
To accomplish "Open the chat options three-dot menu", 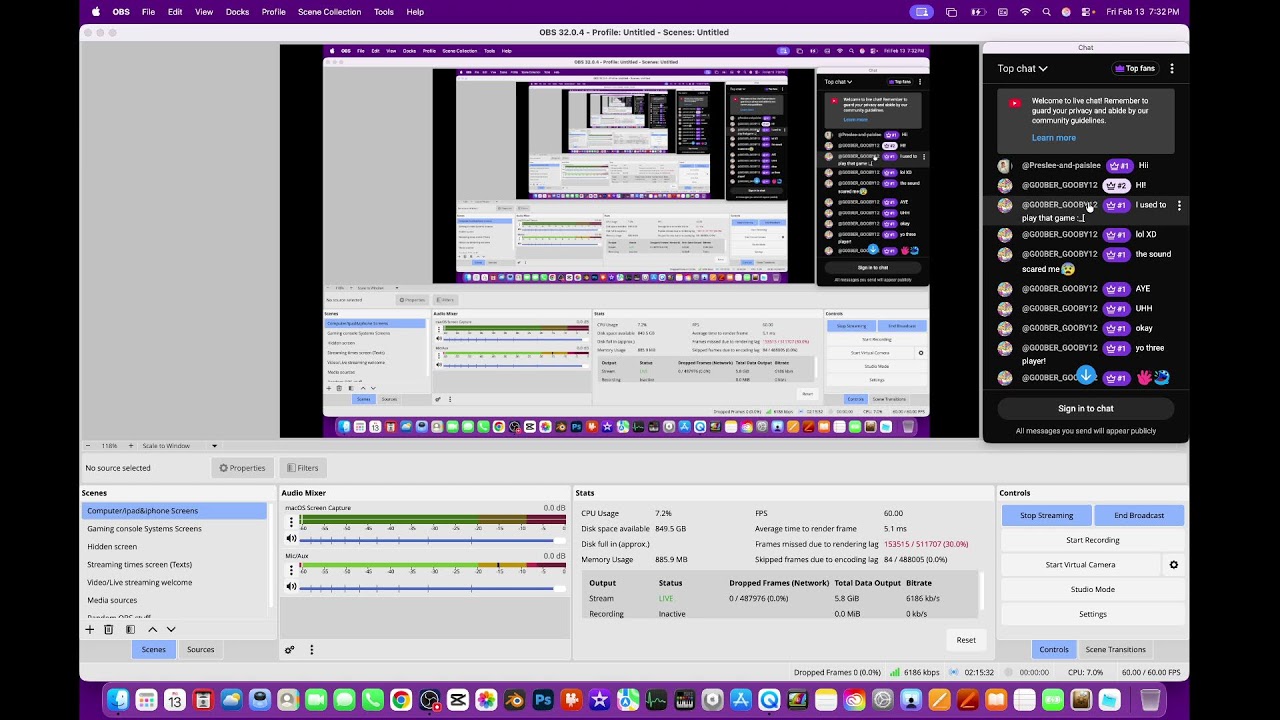I will [x=1172, y=69].
